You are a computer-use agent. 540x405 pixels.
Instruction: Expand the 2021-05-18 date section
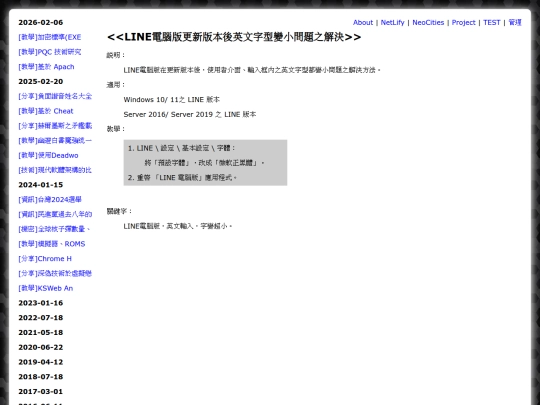(41, 333)
